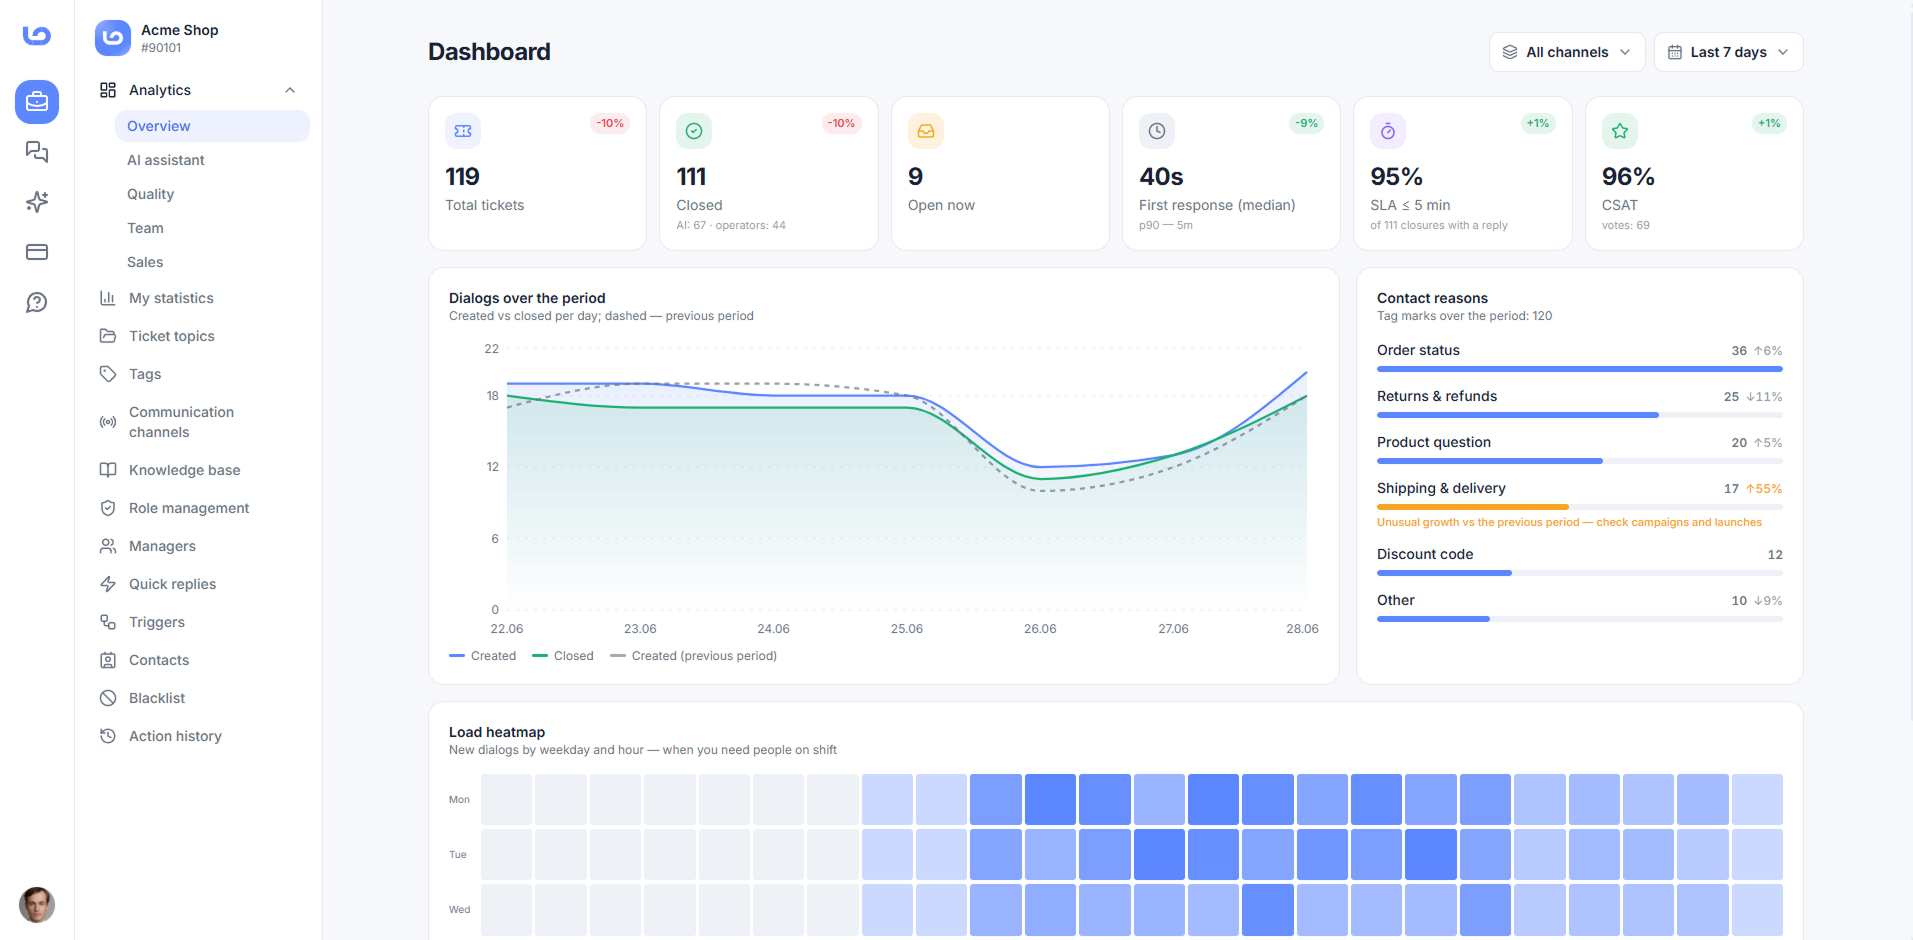Viewport: 1913px width, 940px height.
Task: Open the All channels dropdown
Action: click(x=1567, y=52)
